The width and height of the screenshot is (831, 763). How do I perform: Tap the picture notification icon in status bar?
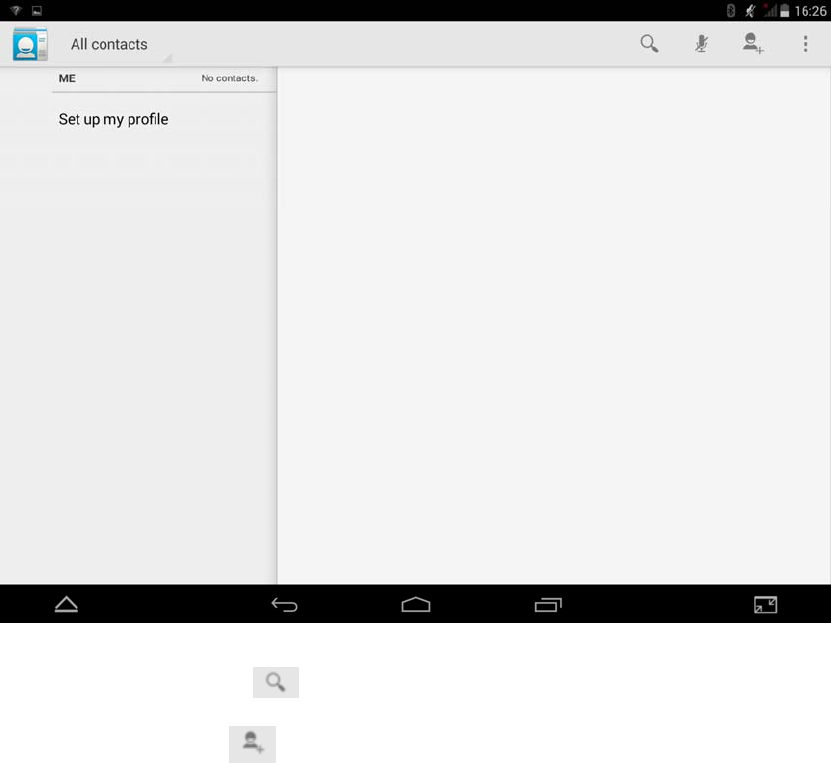pos(37,11)
